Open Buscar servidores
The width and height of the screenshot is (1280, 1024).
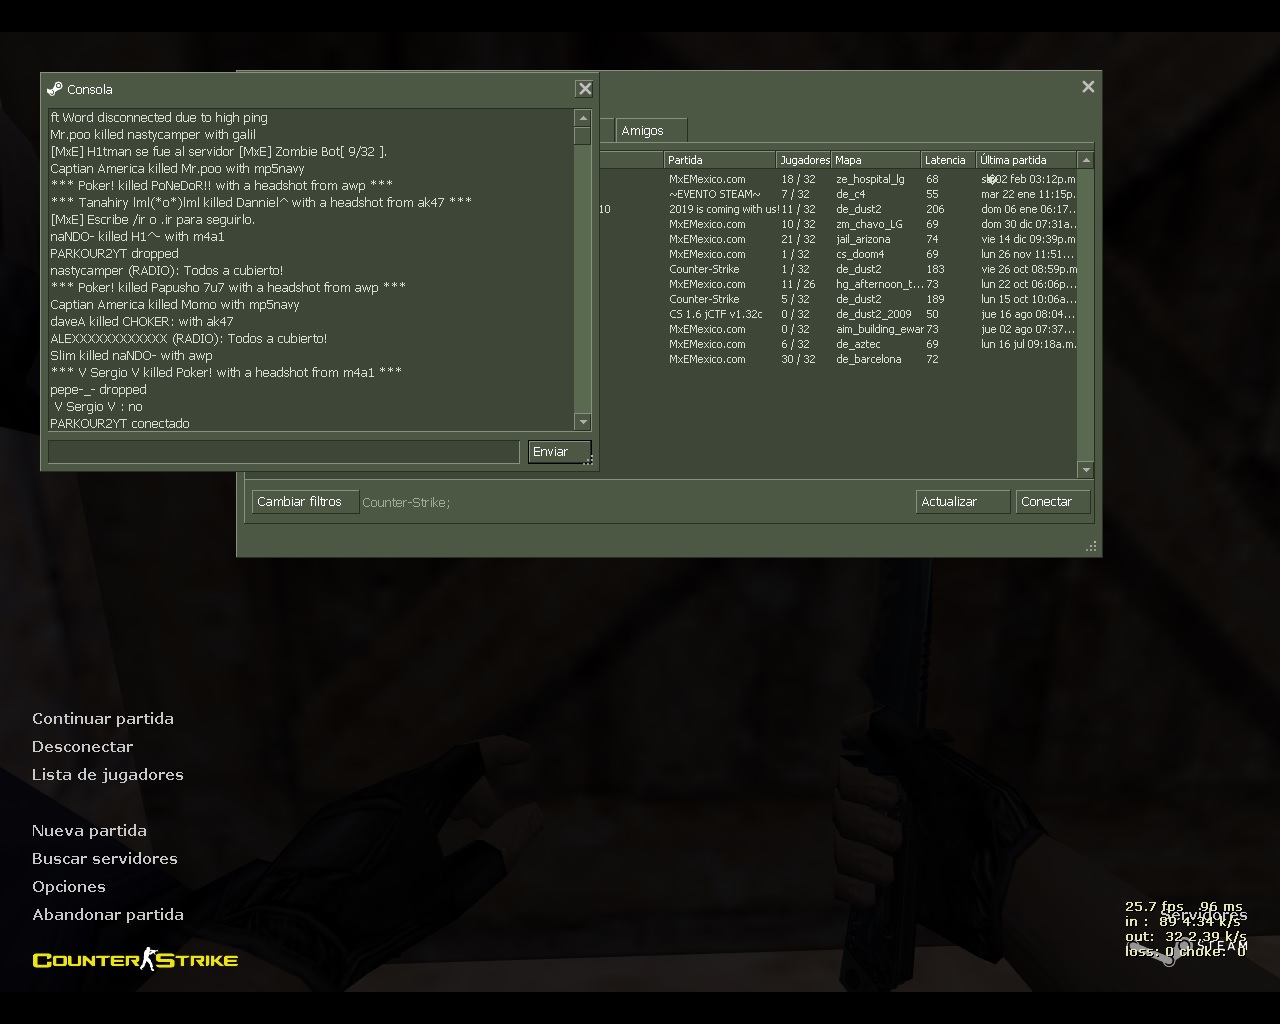(105, 859)
